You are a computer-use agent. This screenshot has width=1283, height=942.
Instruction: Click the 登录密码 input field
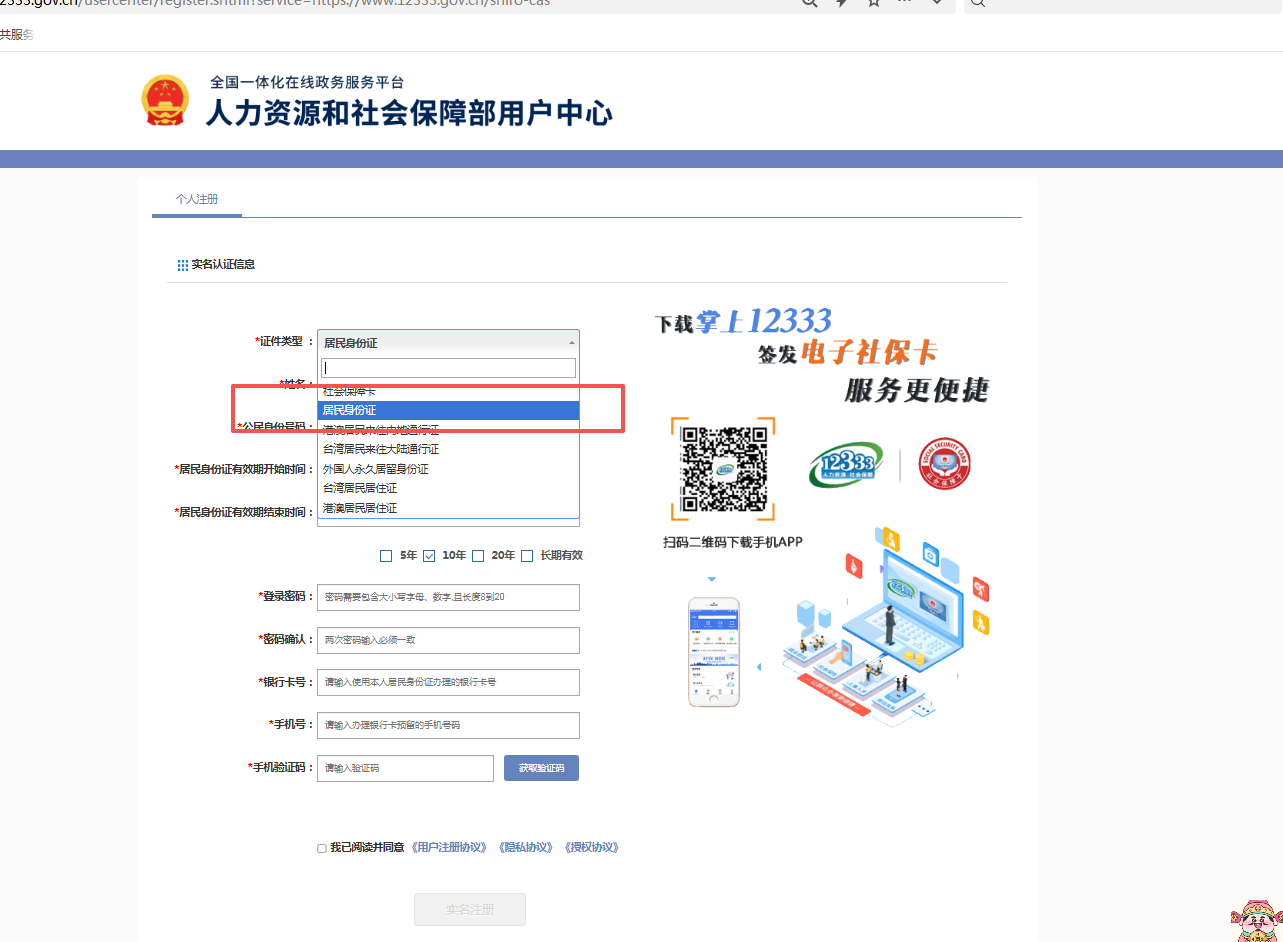pyautogui.click(x=448, y=597)
